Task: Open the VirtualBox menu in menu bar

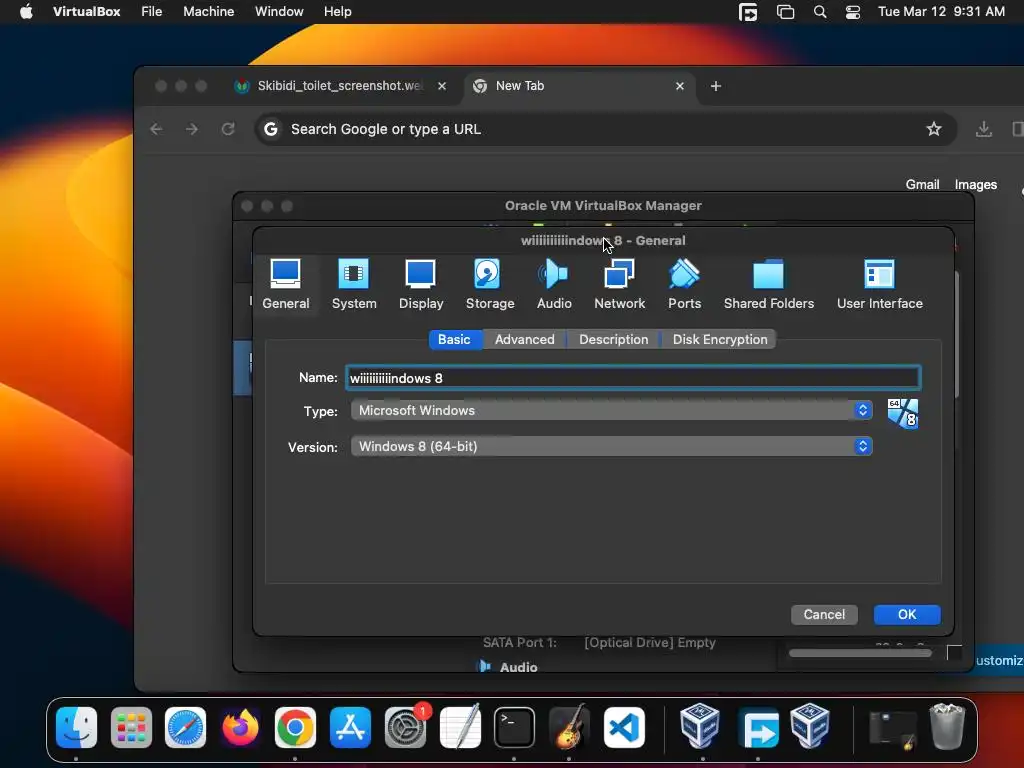Action: [x=86, y=12]
